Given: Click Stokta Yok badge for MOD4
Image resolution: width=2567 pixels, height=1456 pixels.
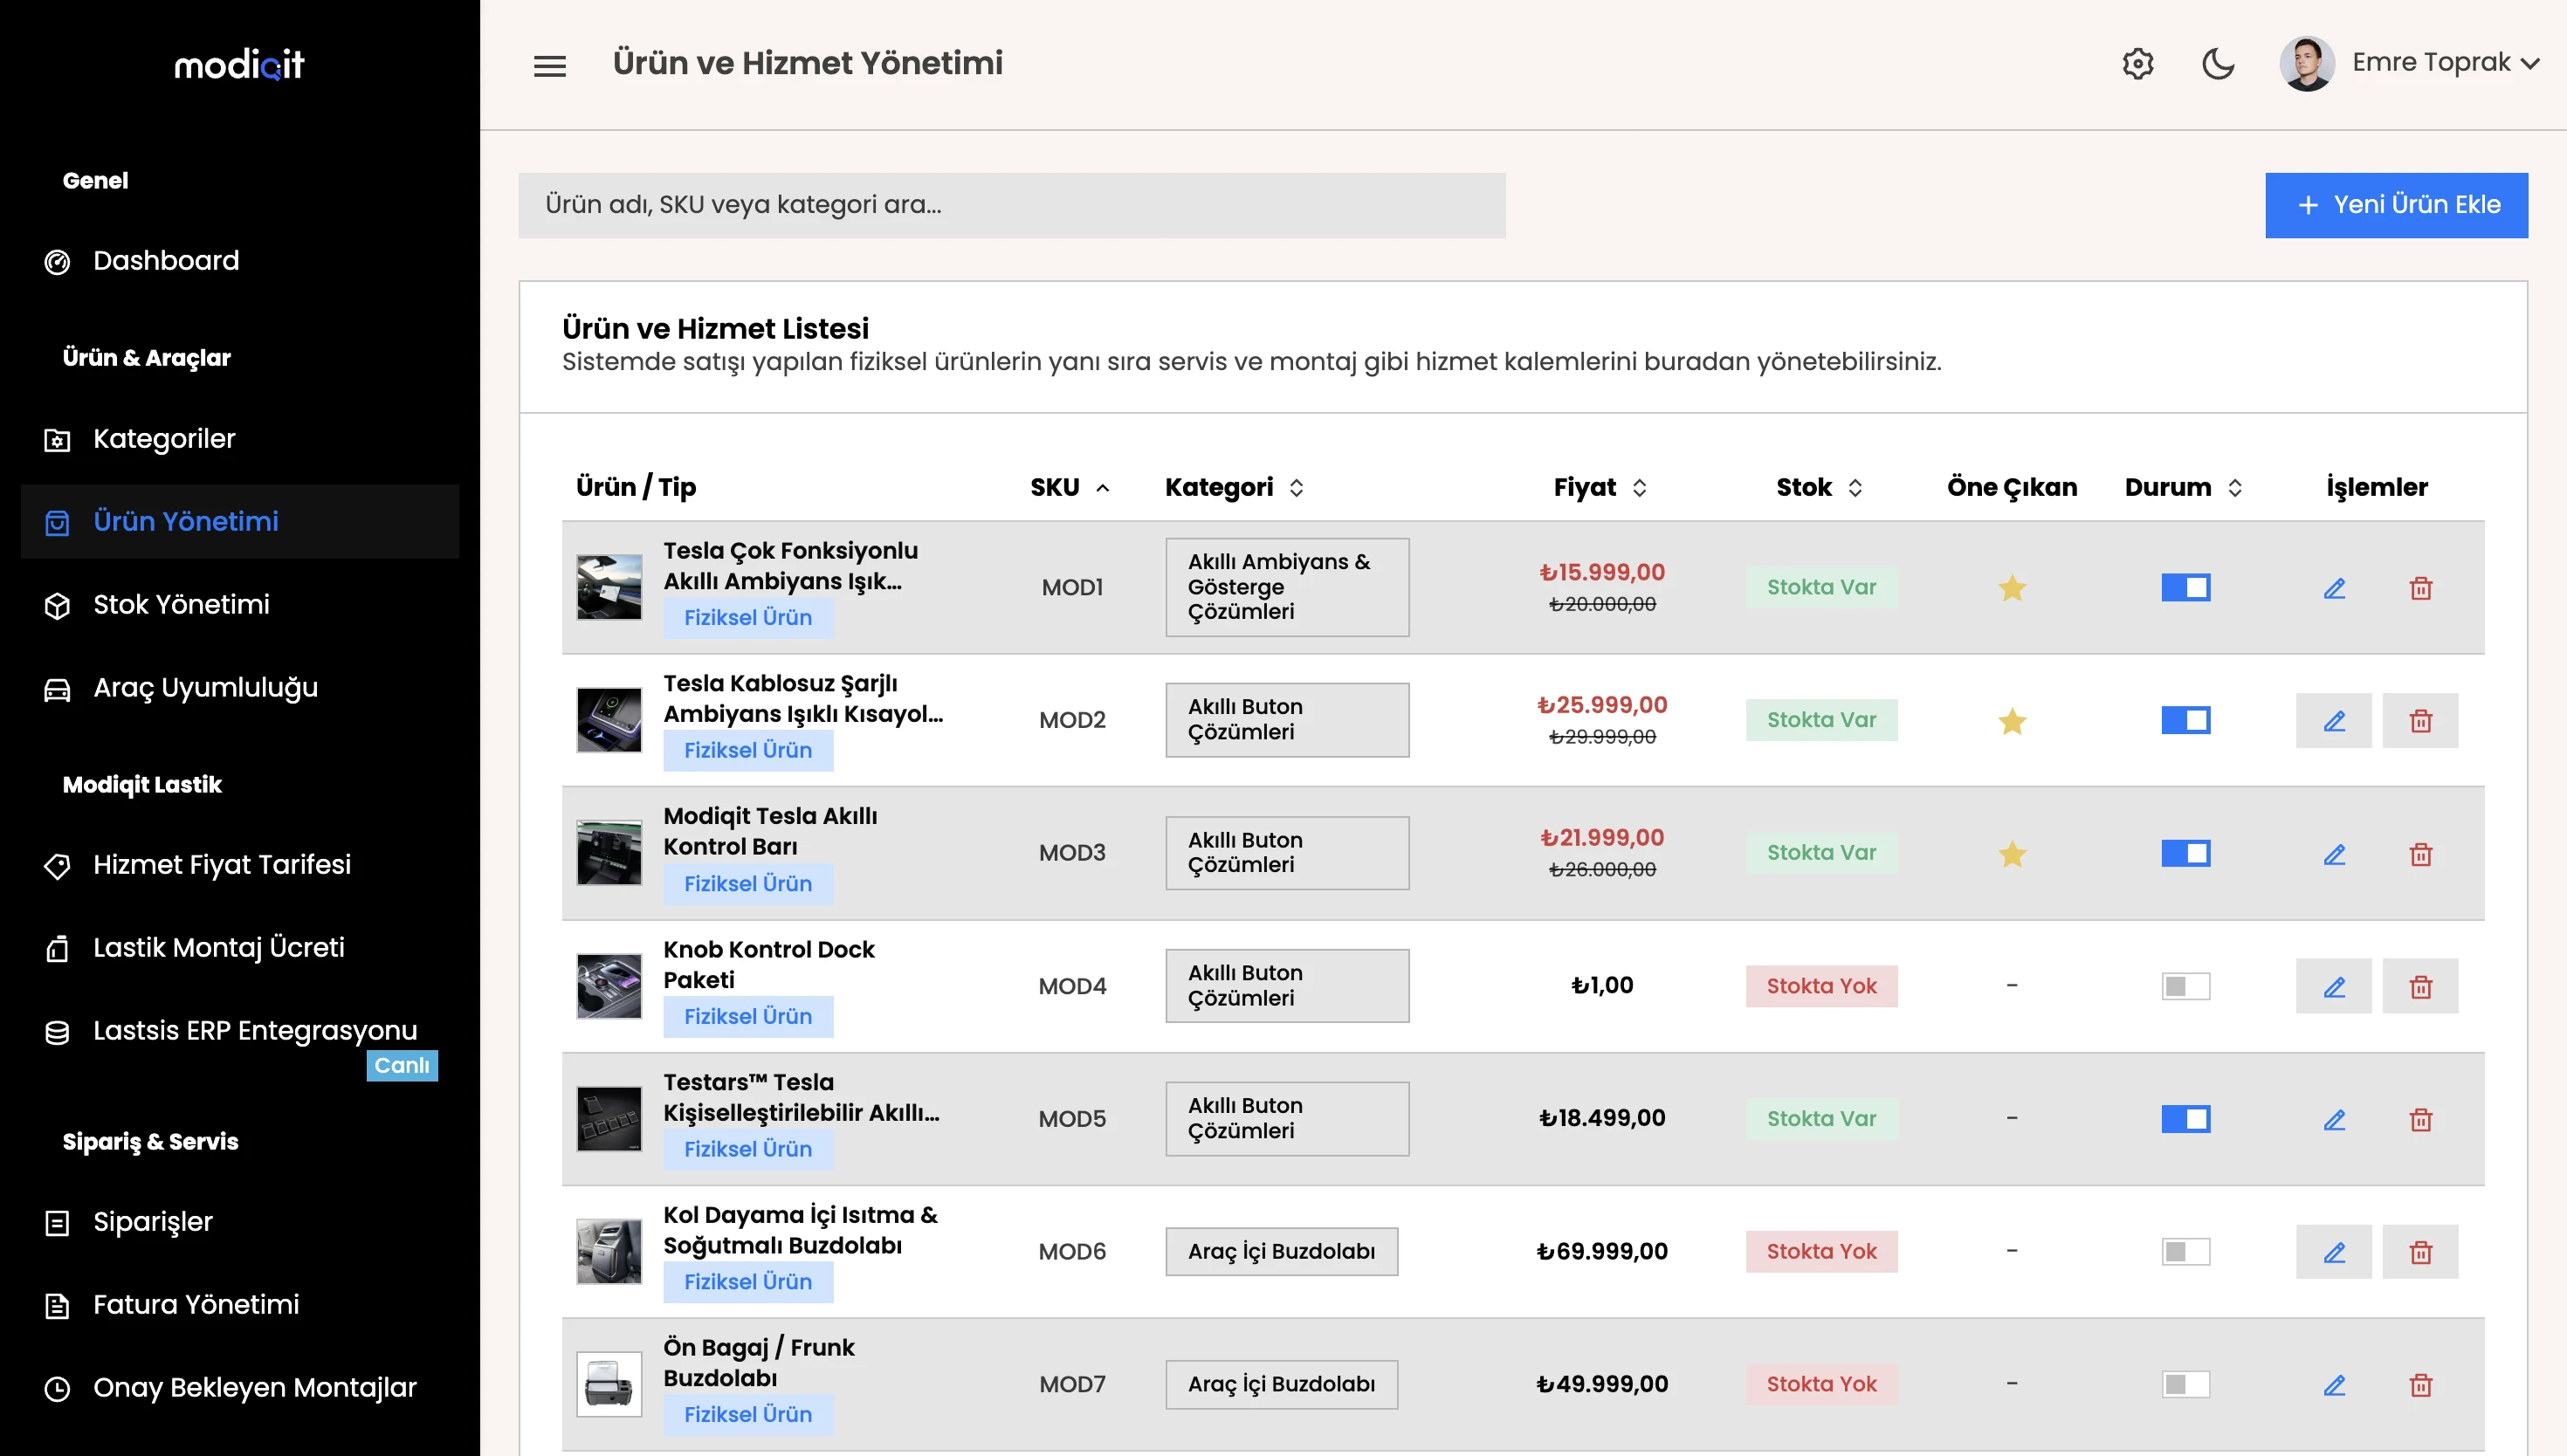Looking at the screenshot, I should click(1821, 986).
